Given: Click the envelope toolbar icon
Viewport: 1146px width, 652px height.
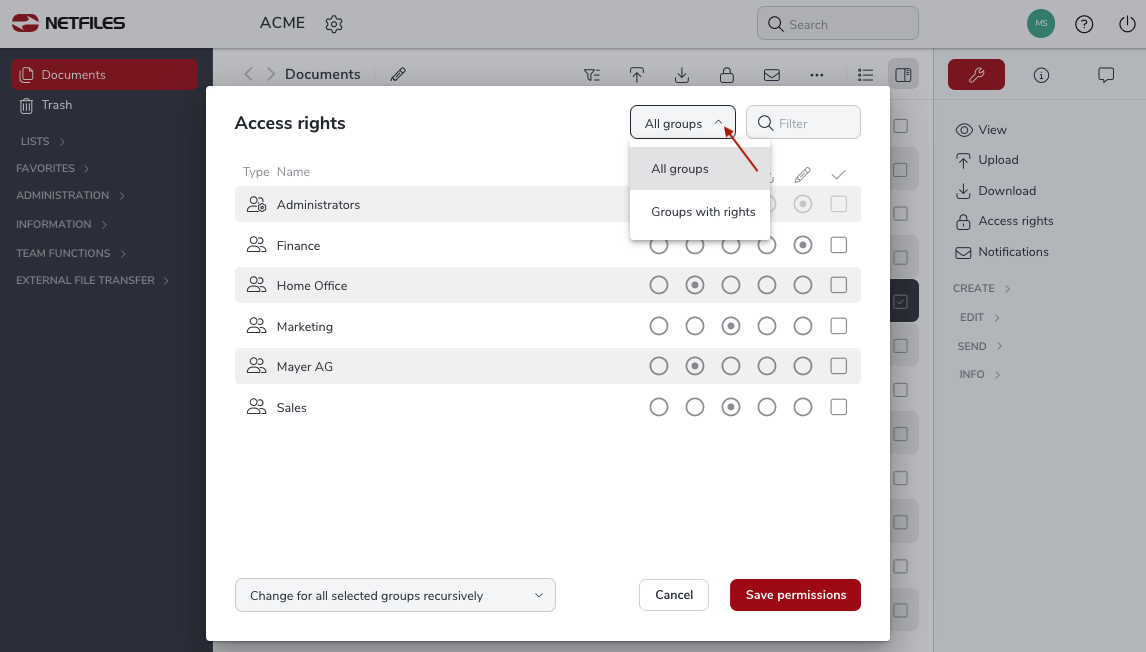Looking at the screenshot, I should (772, 75).
